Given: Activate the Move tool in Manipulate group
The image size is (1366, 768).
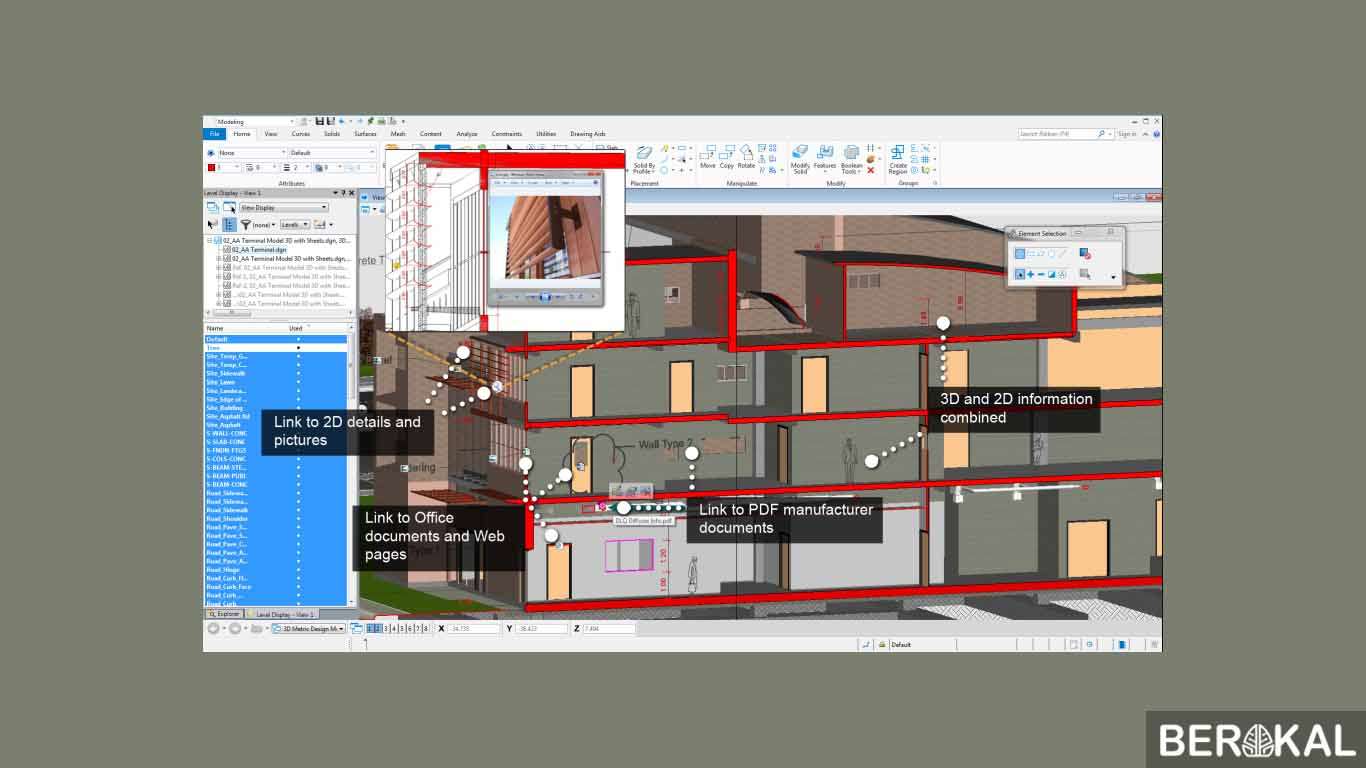Looking at the screenshot, I should 707,156.
